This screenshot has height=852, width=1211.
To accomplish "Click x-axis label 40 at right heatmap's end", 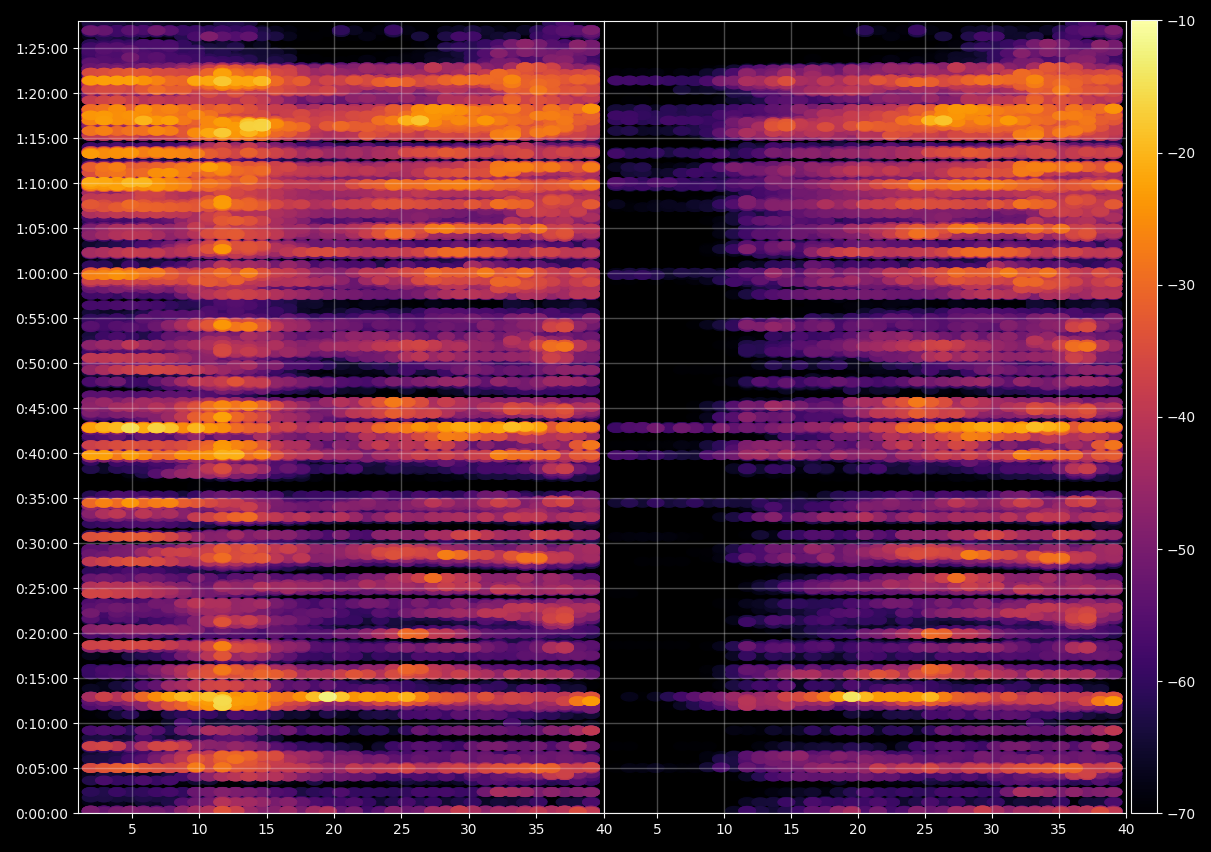I will (1126, 829).
